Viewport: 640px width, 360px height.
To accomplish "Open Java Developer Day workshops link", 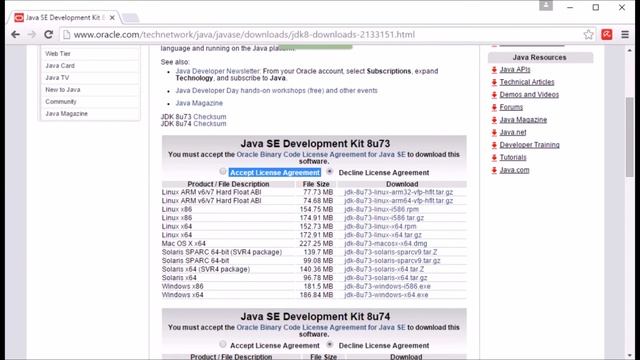I will point(276,91).
